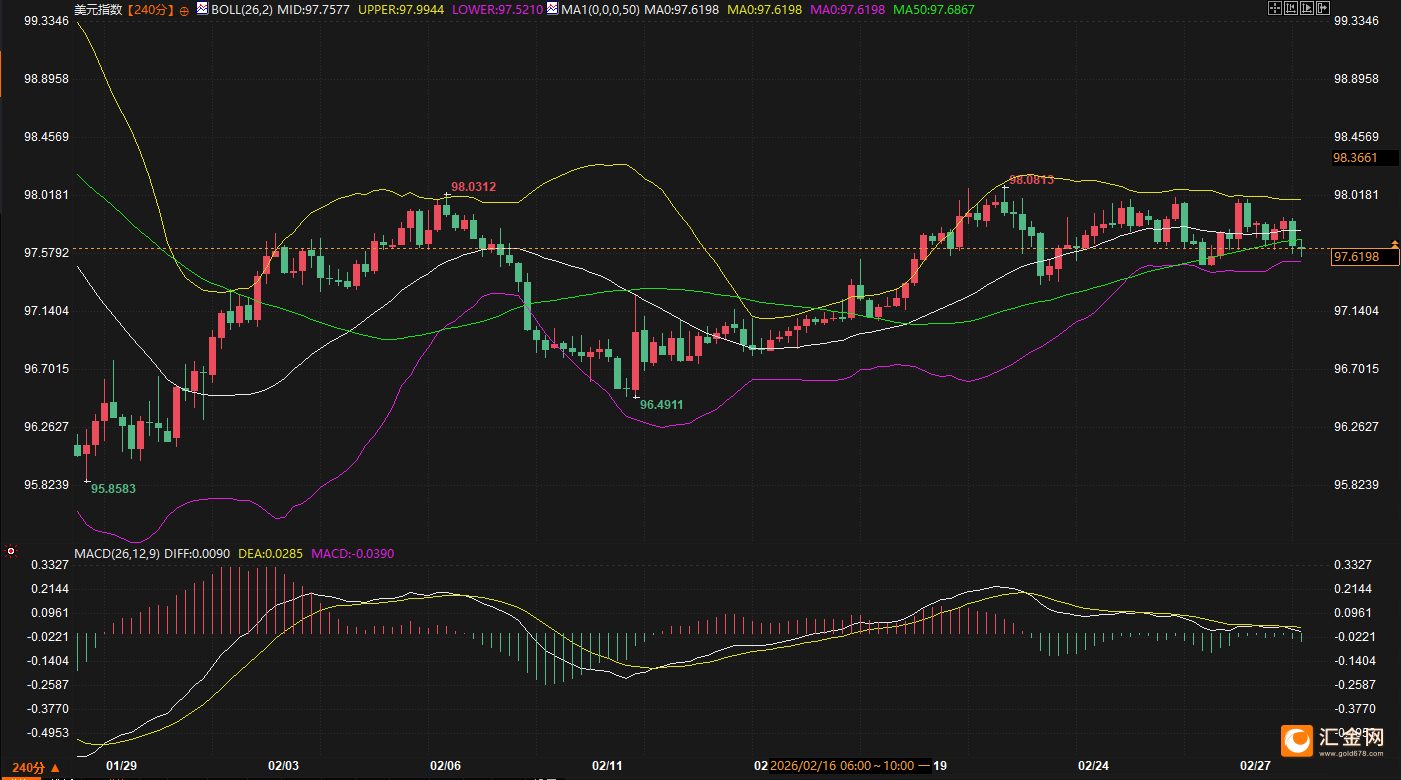Click the play-forward chart icon
The width and height of the screenshot is (1401, 780).
1307,9
